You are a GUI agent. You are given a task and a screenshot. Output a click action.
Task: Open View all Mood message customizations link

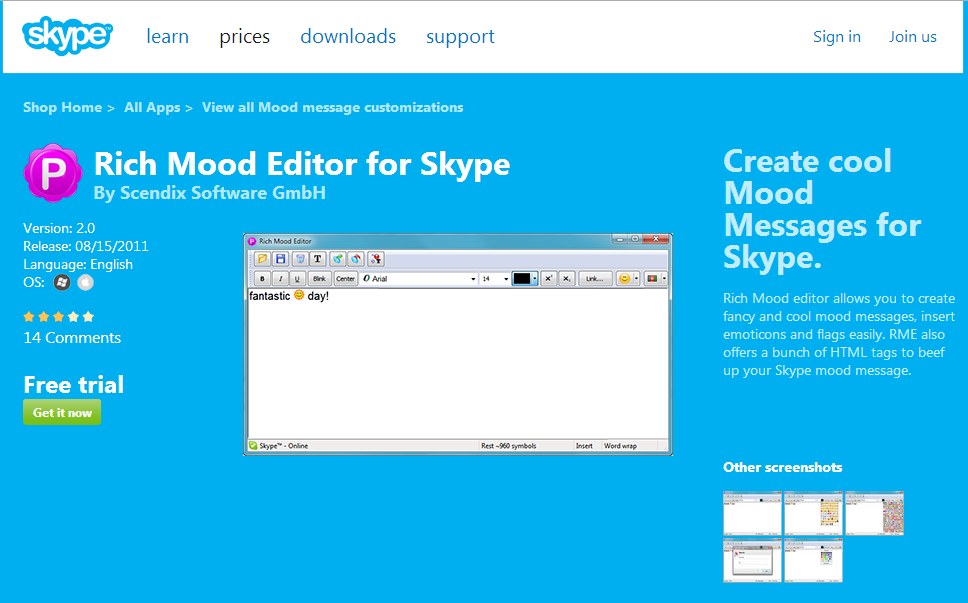pos(333,107)
